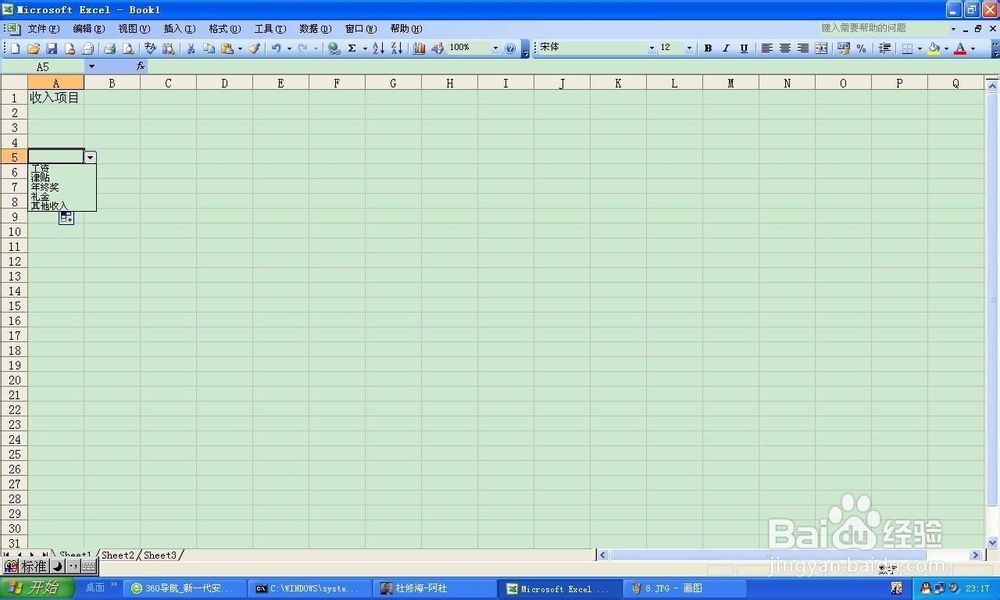
Task: Expand the Borders dropdown arrow
Action: (920, 48)
